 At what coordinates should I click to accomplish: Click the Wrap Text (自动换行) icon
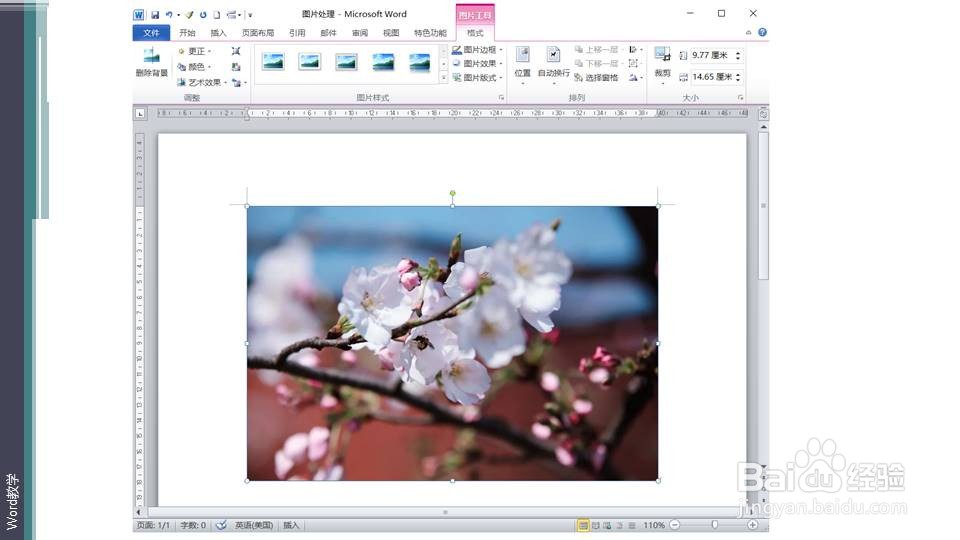pos(553,54)
